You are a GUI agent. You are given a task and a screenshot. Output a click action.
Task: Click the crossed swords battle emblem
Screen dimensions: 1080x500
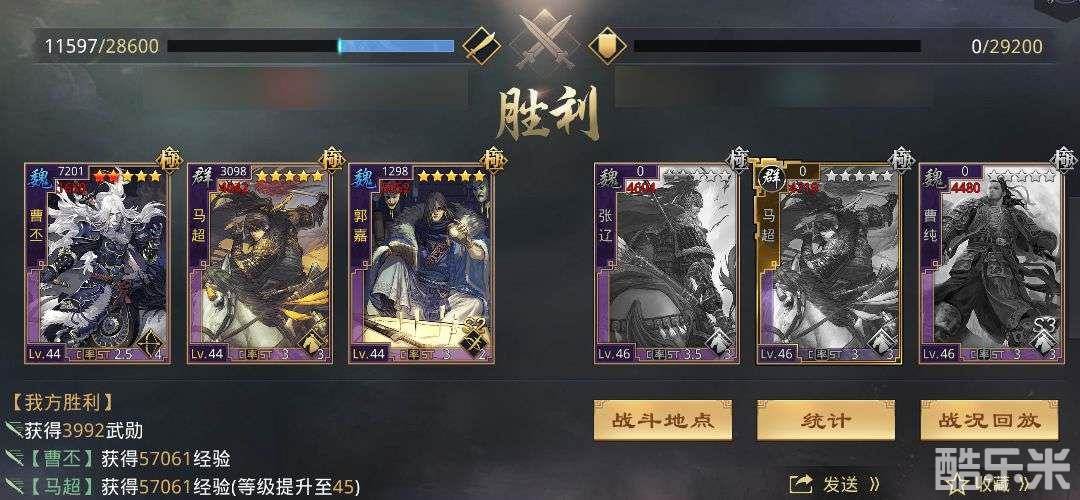(x=544, y=39)
